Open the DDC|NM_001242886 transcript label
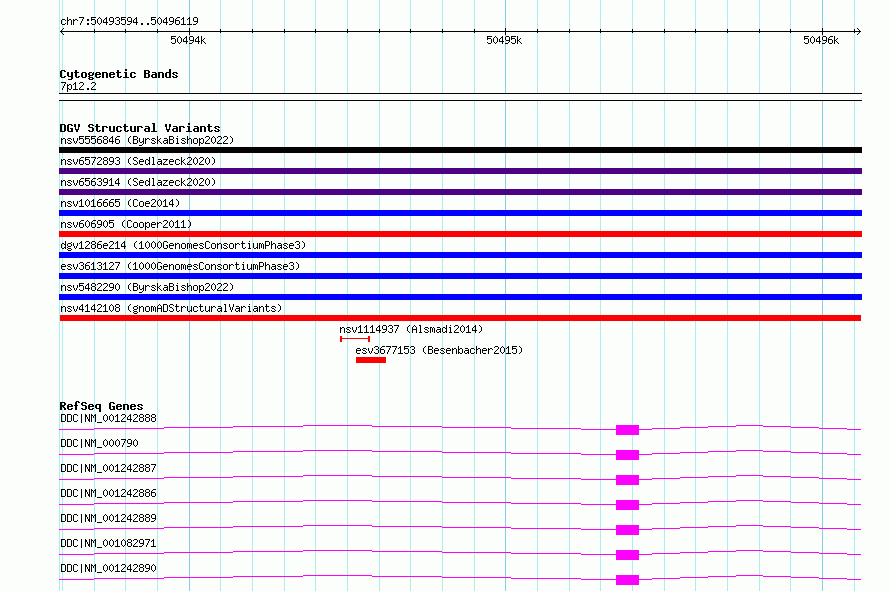Screen dimensions: 890x591 point(108,493)
